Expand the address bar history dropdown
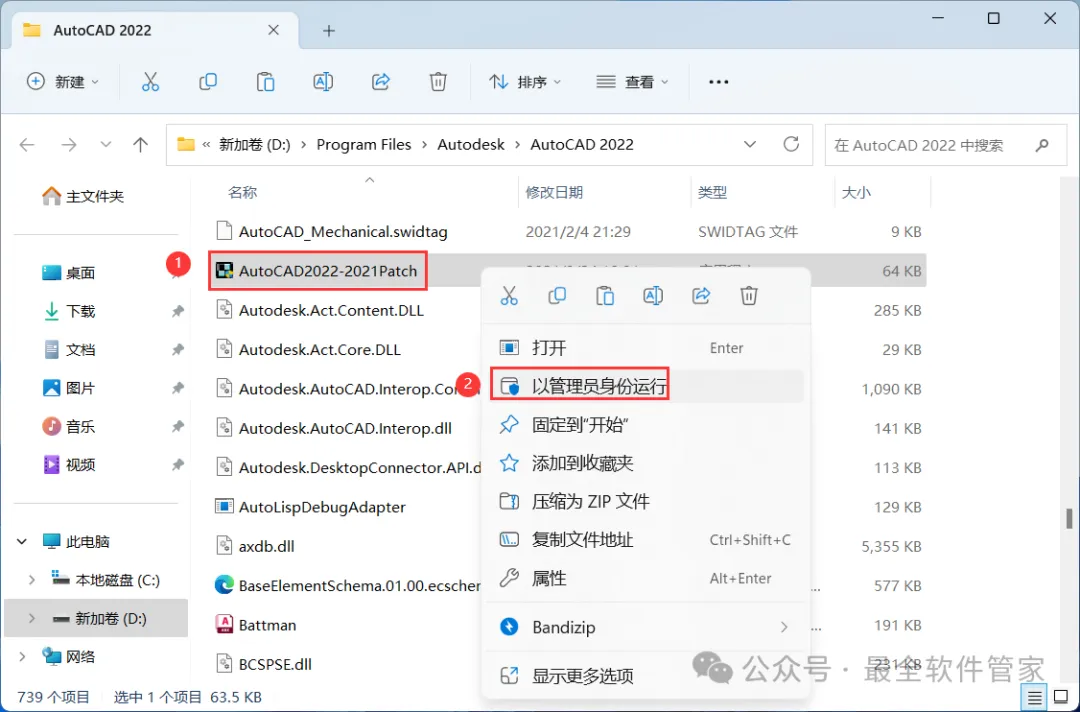Viewport: 1080px width, 712px height. [x=750, y=145]
